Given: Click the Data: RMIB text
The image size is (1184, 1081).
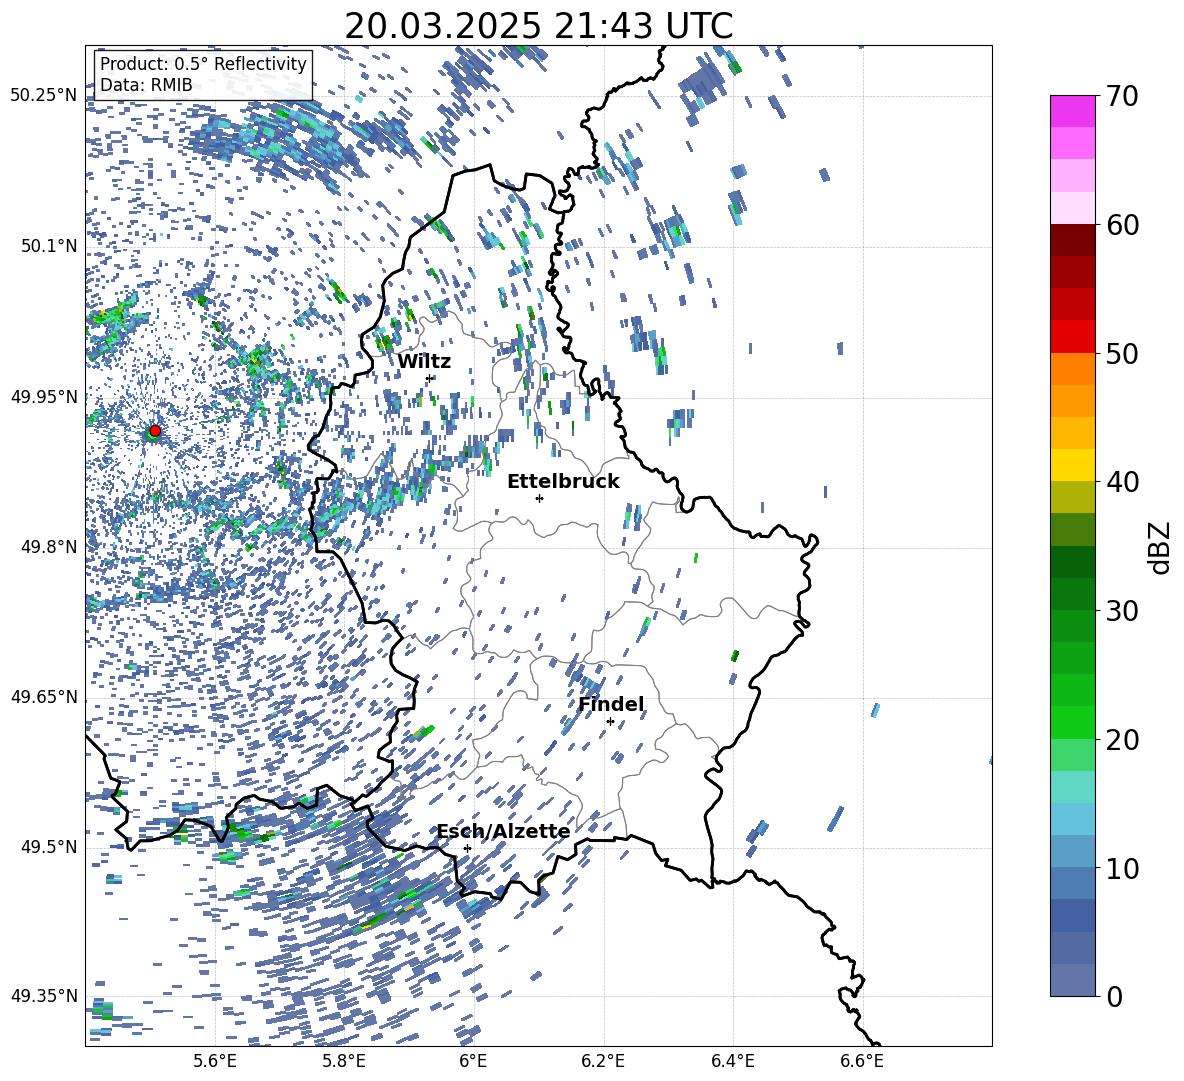Looking at the screenshot, I should pos(146,85).
